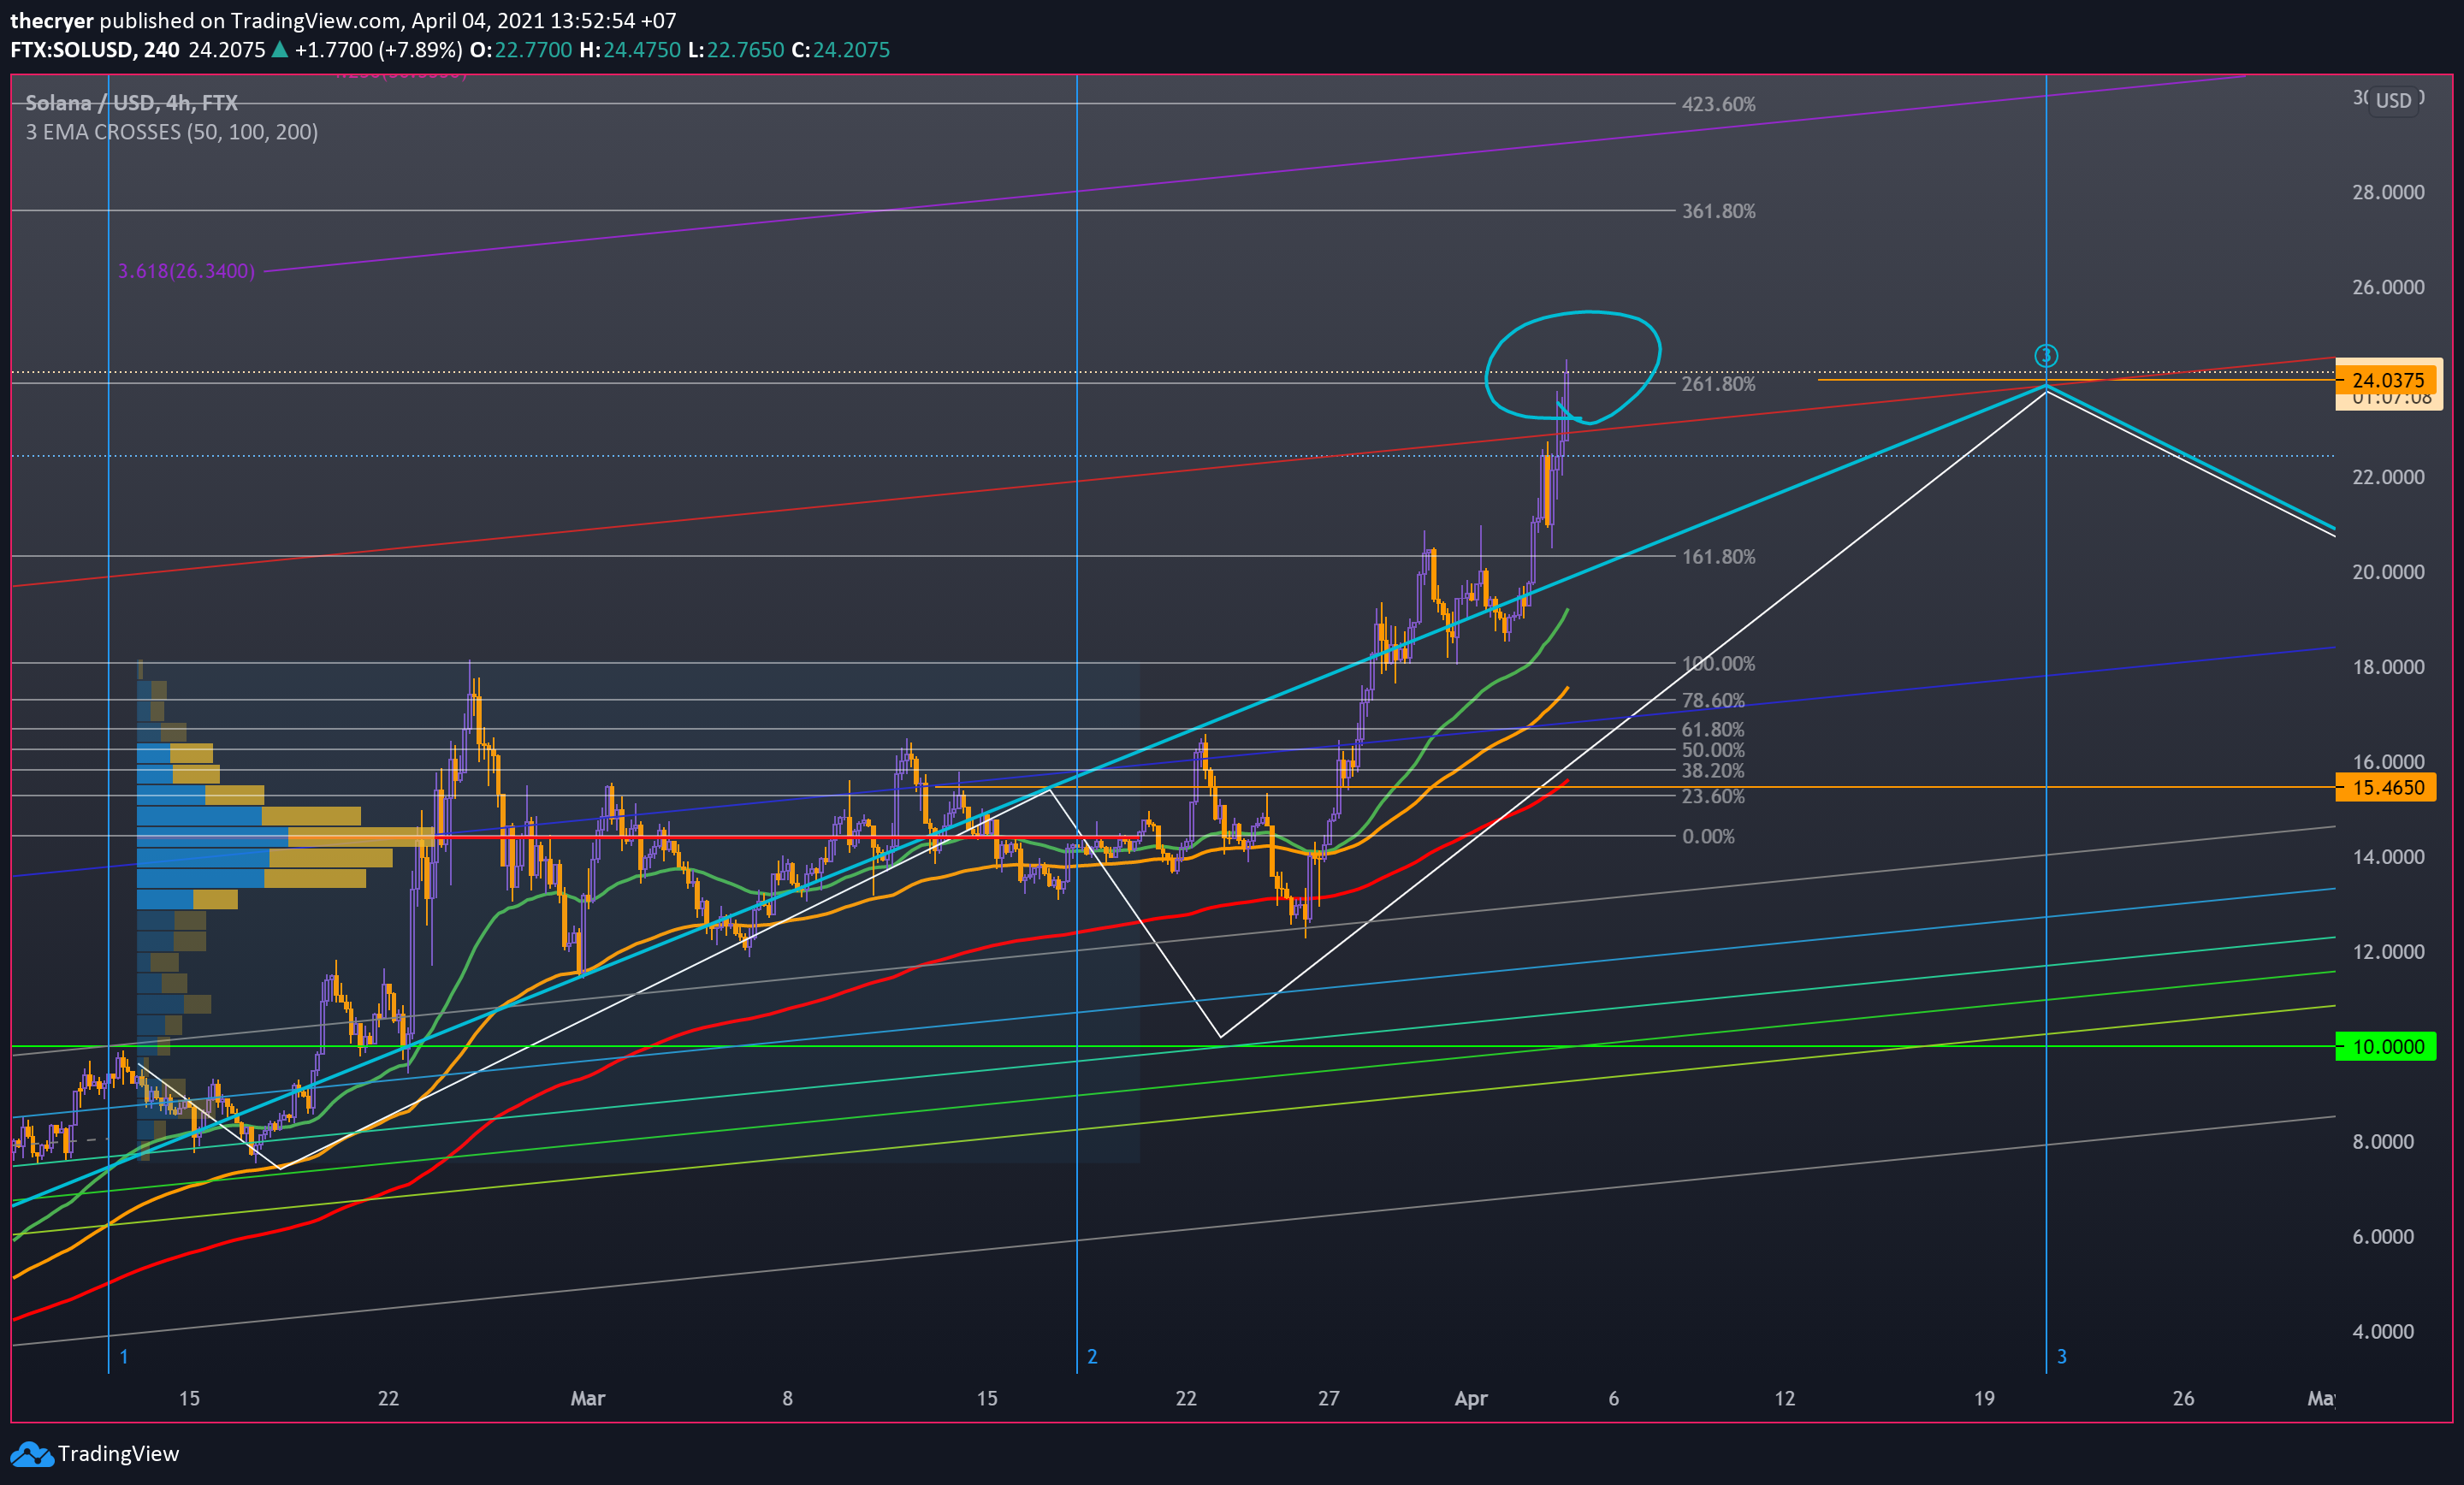Click the 14.0000 price axis value

pos(2388,857)
